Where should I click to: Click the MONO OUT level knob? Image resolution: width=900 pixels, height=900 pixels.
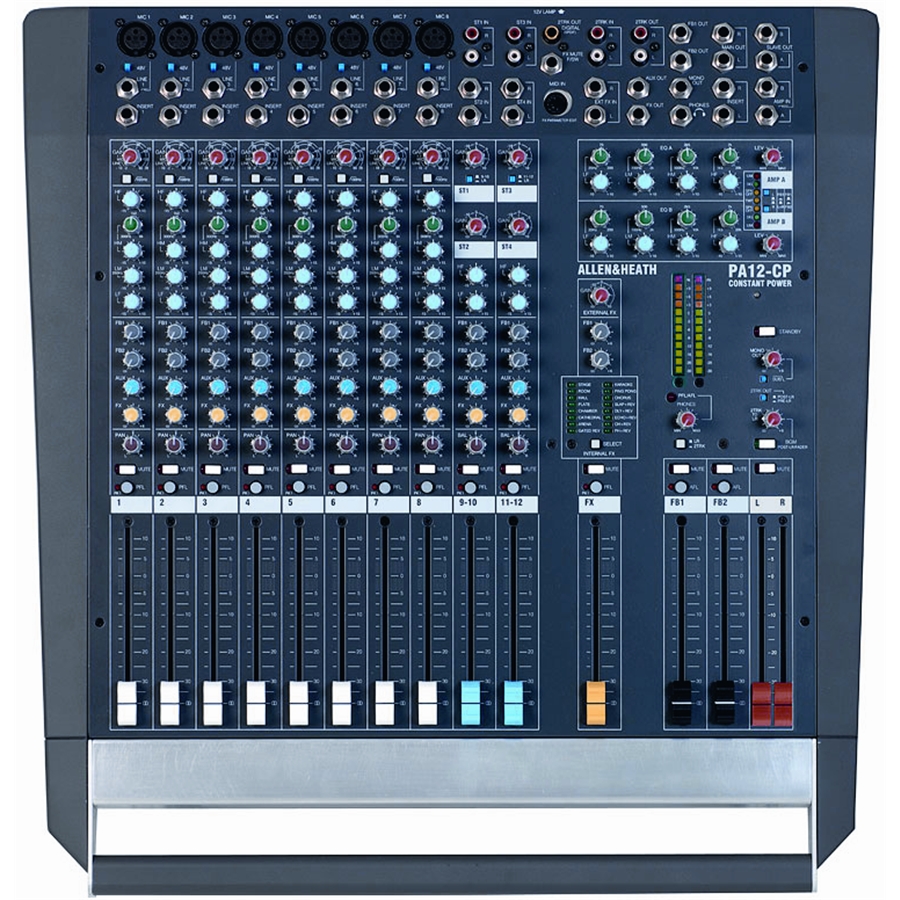773,360
